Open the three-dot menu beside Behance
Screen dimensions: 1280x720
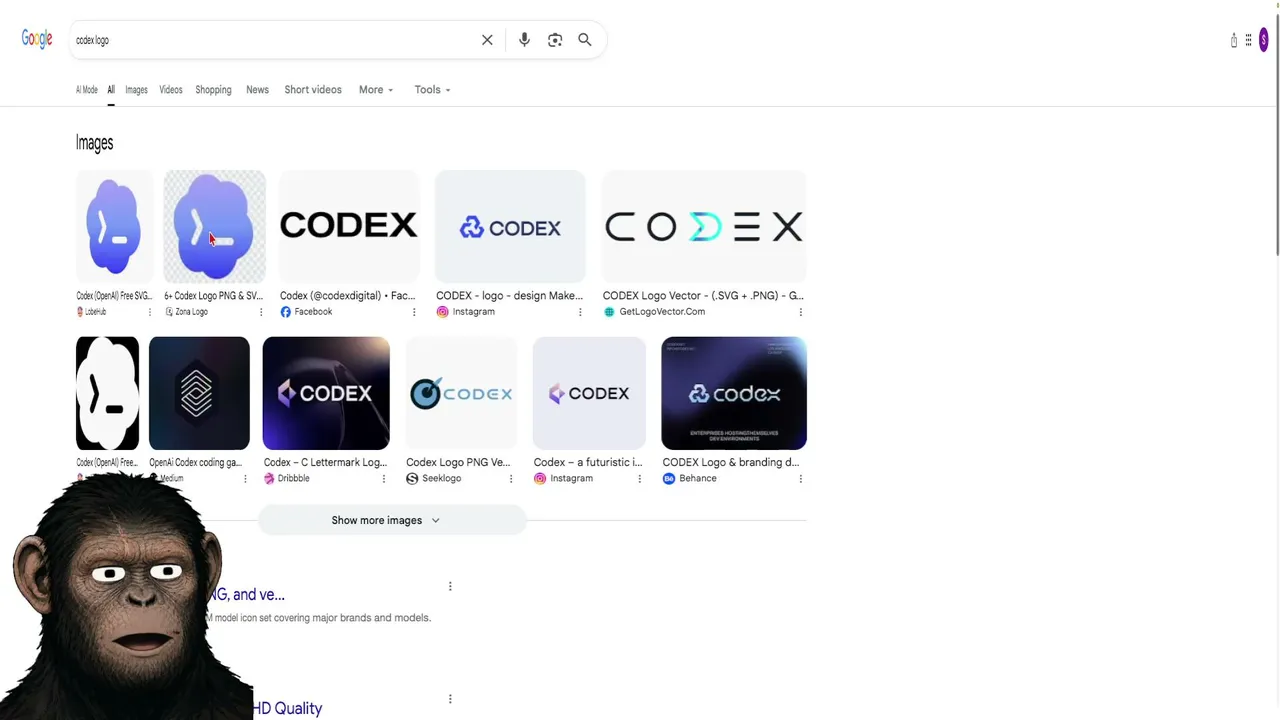tap(801, 479)
